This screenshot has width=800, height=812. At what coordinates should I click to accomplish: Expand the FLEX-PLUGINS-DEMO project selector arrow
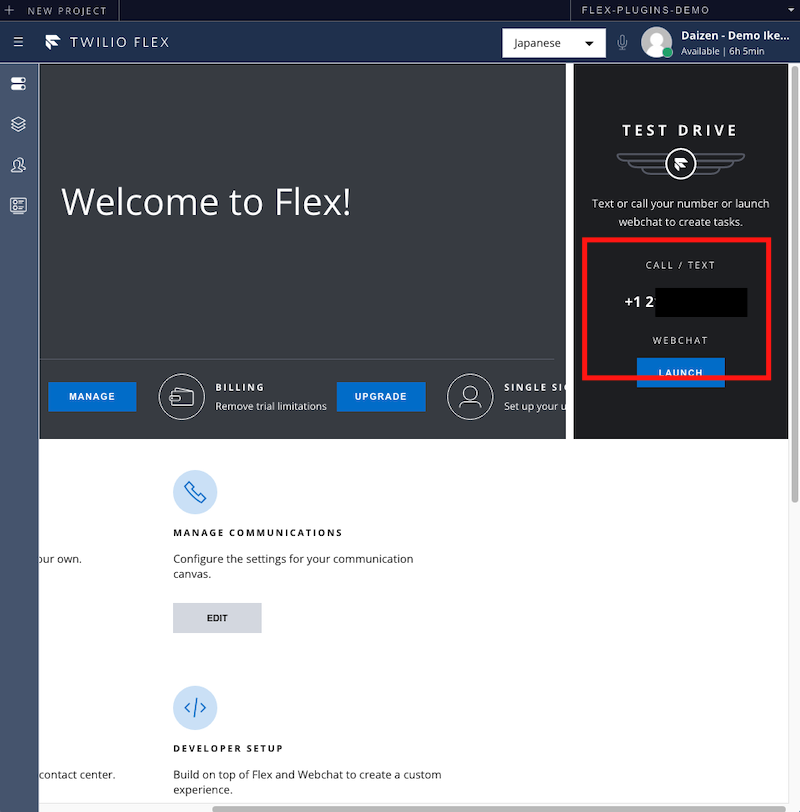[791, 10]
